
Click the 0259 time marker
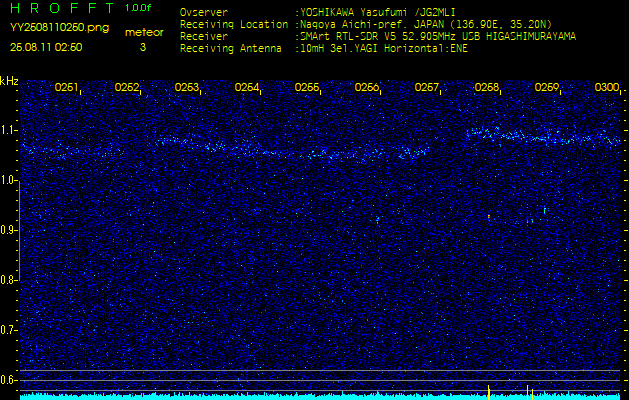point(547,87)
